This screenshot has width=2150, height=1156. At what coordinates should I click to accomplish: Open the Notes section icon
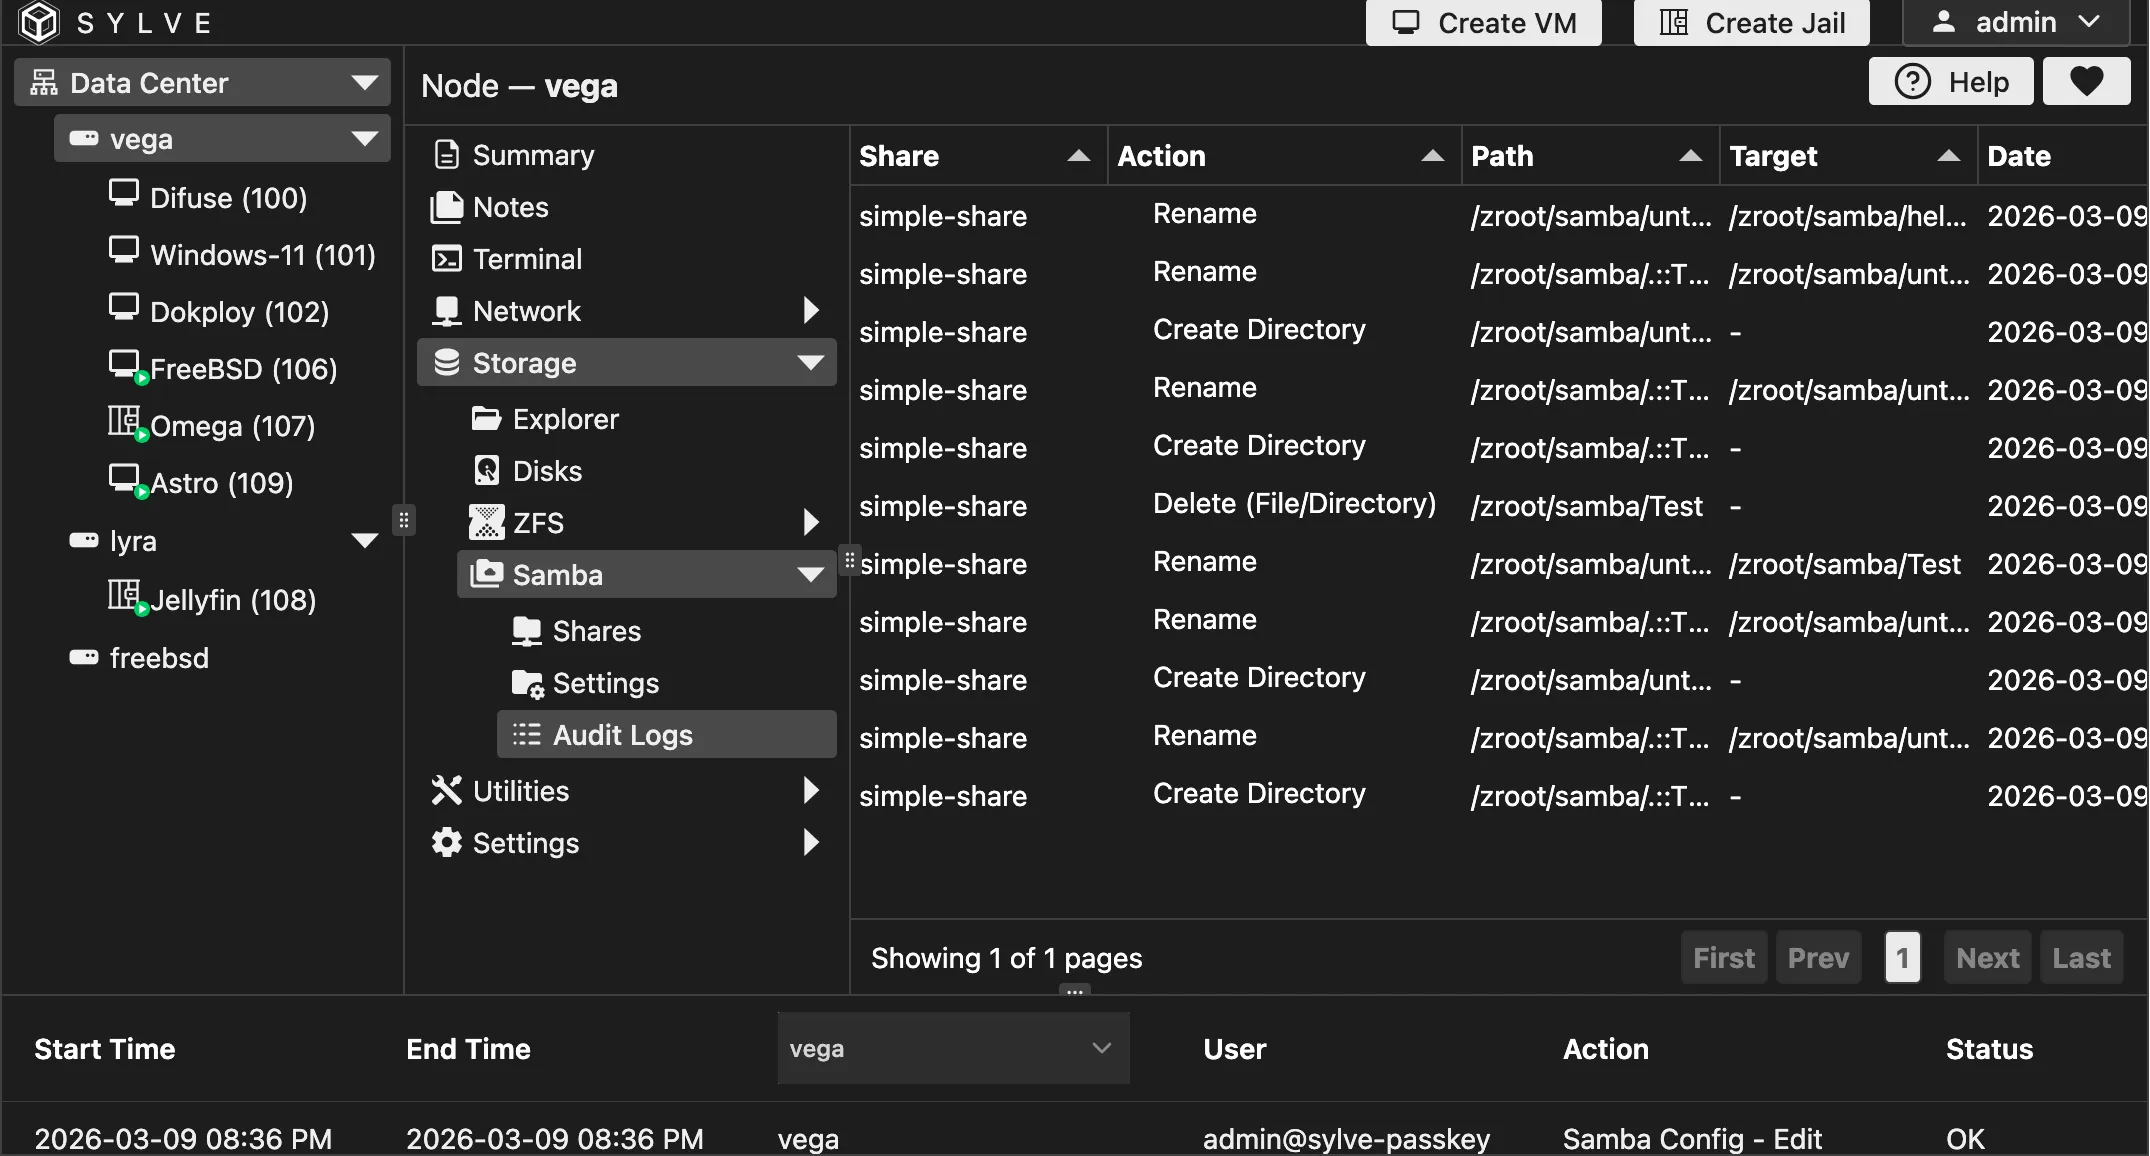[x=446, y=206]
